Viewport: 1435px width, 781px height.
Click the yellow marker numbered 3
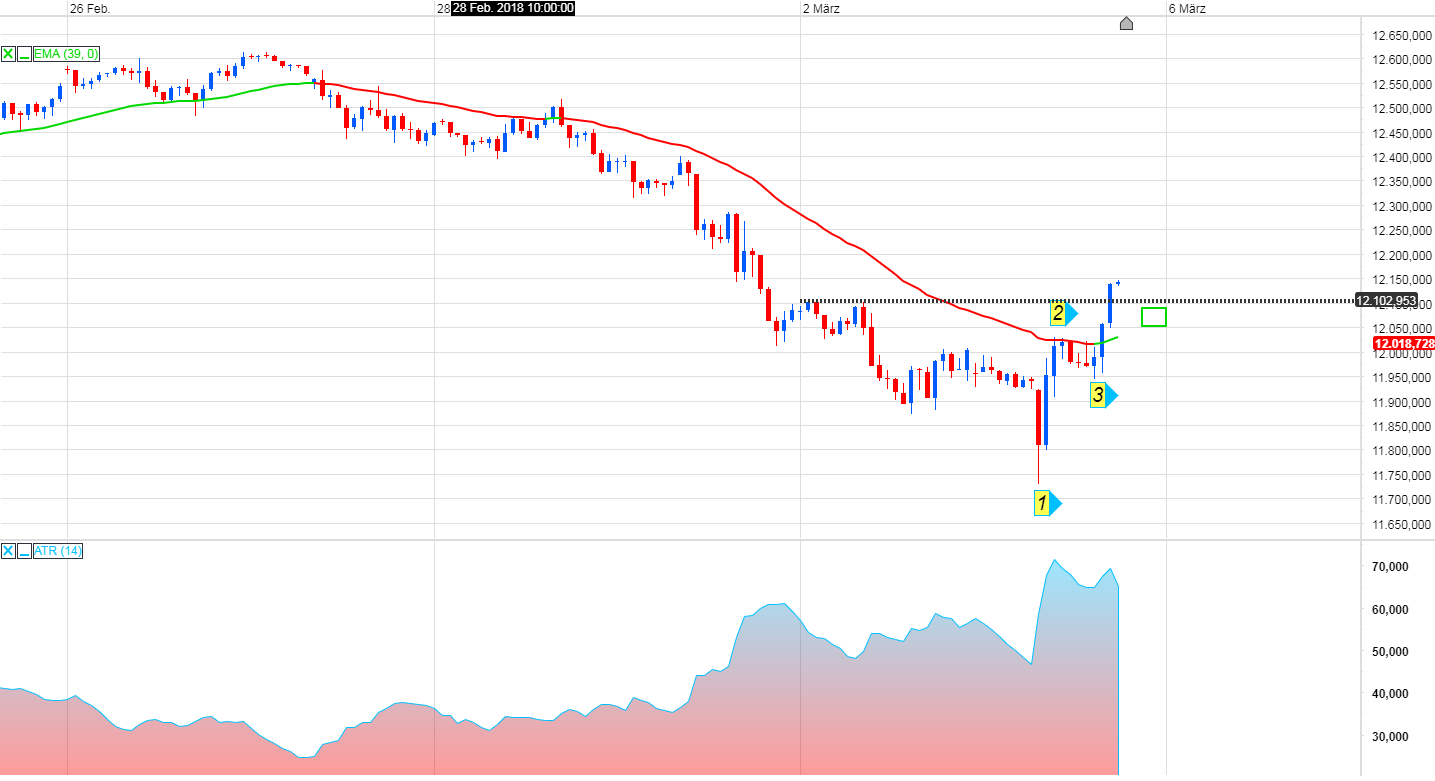click(x=1098, y=396)
